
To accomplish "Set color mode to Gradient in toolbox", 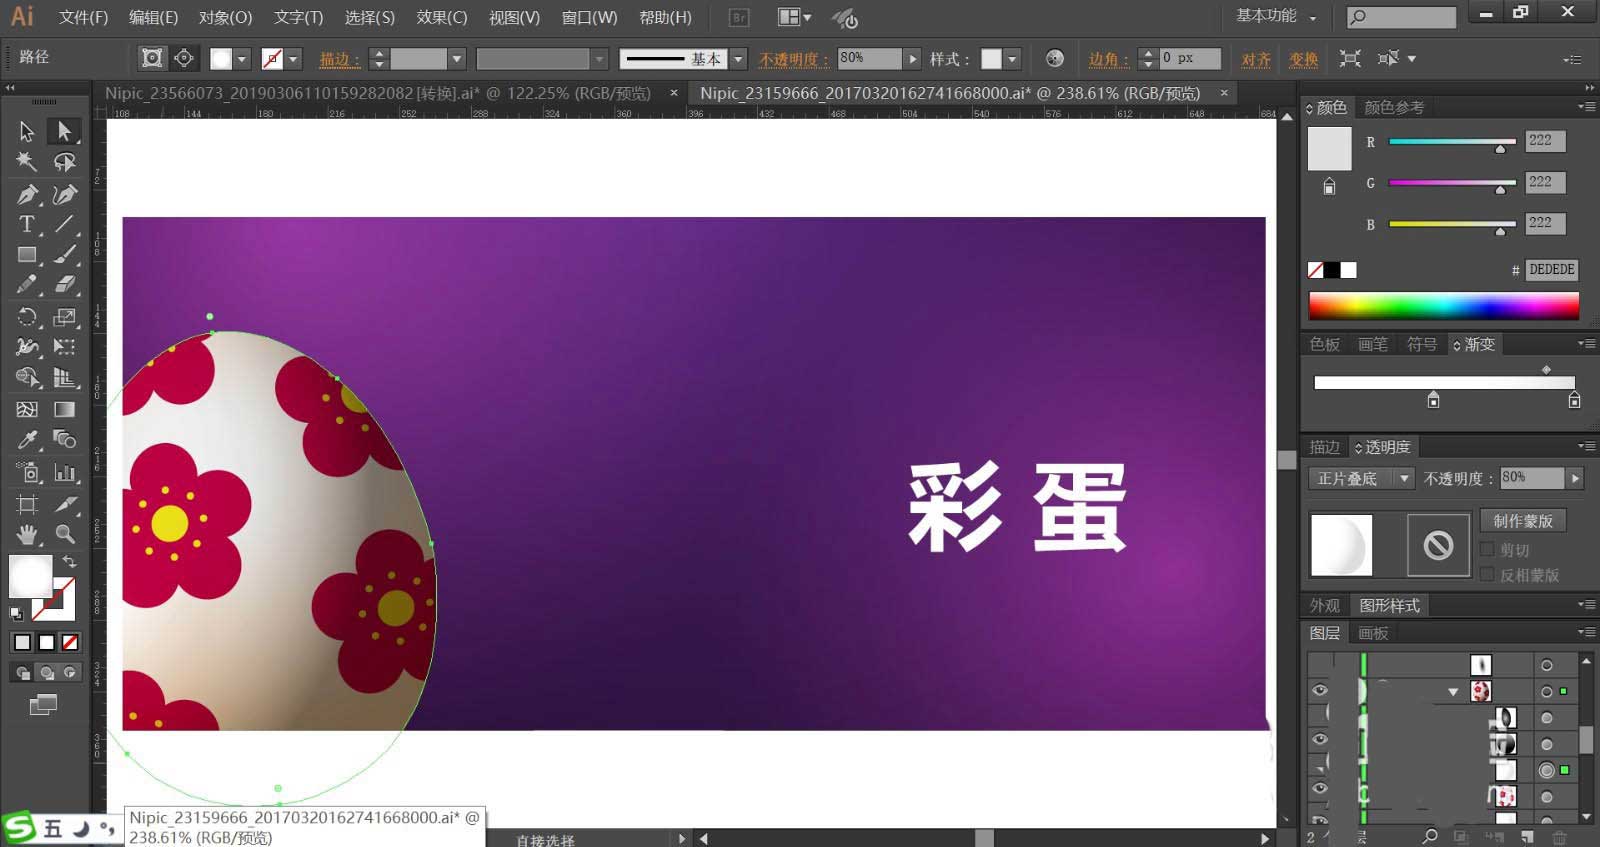I will [46, 642].
